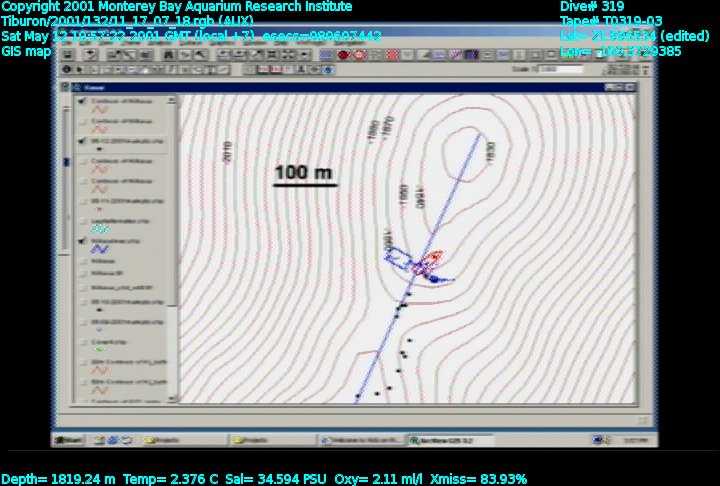Click the cyan polygon legend symbol
The width and height of the screenshot is (720, 486).
(100, 229)
